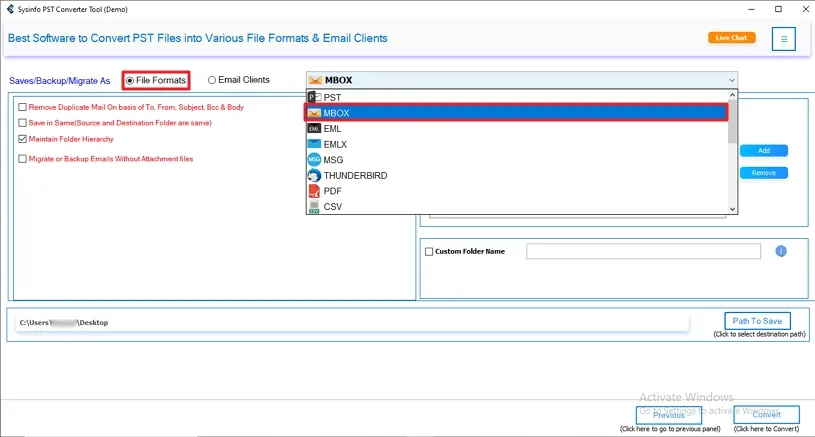Click envelope icon in the MBOX combo box
The image size is (815, 437).
[315, 80]
